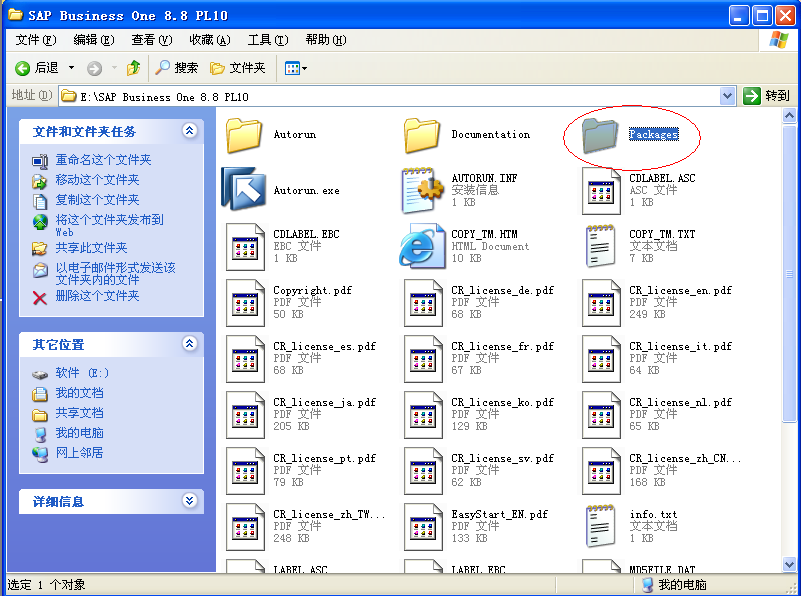Image resolution: width=801 pixels, height=596 pixels.
Task: Select the CR_license_pt.pdf file icon
Action: (x=246, y=471)
